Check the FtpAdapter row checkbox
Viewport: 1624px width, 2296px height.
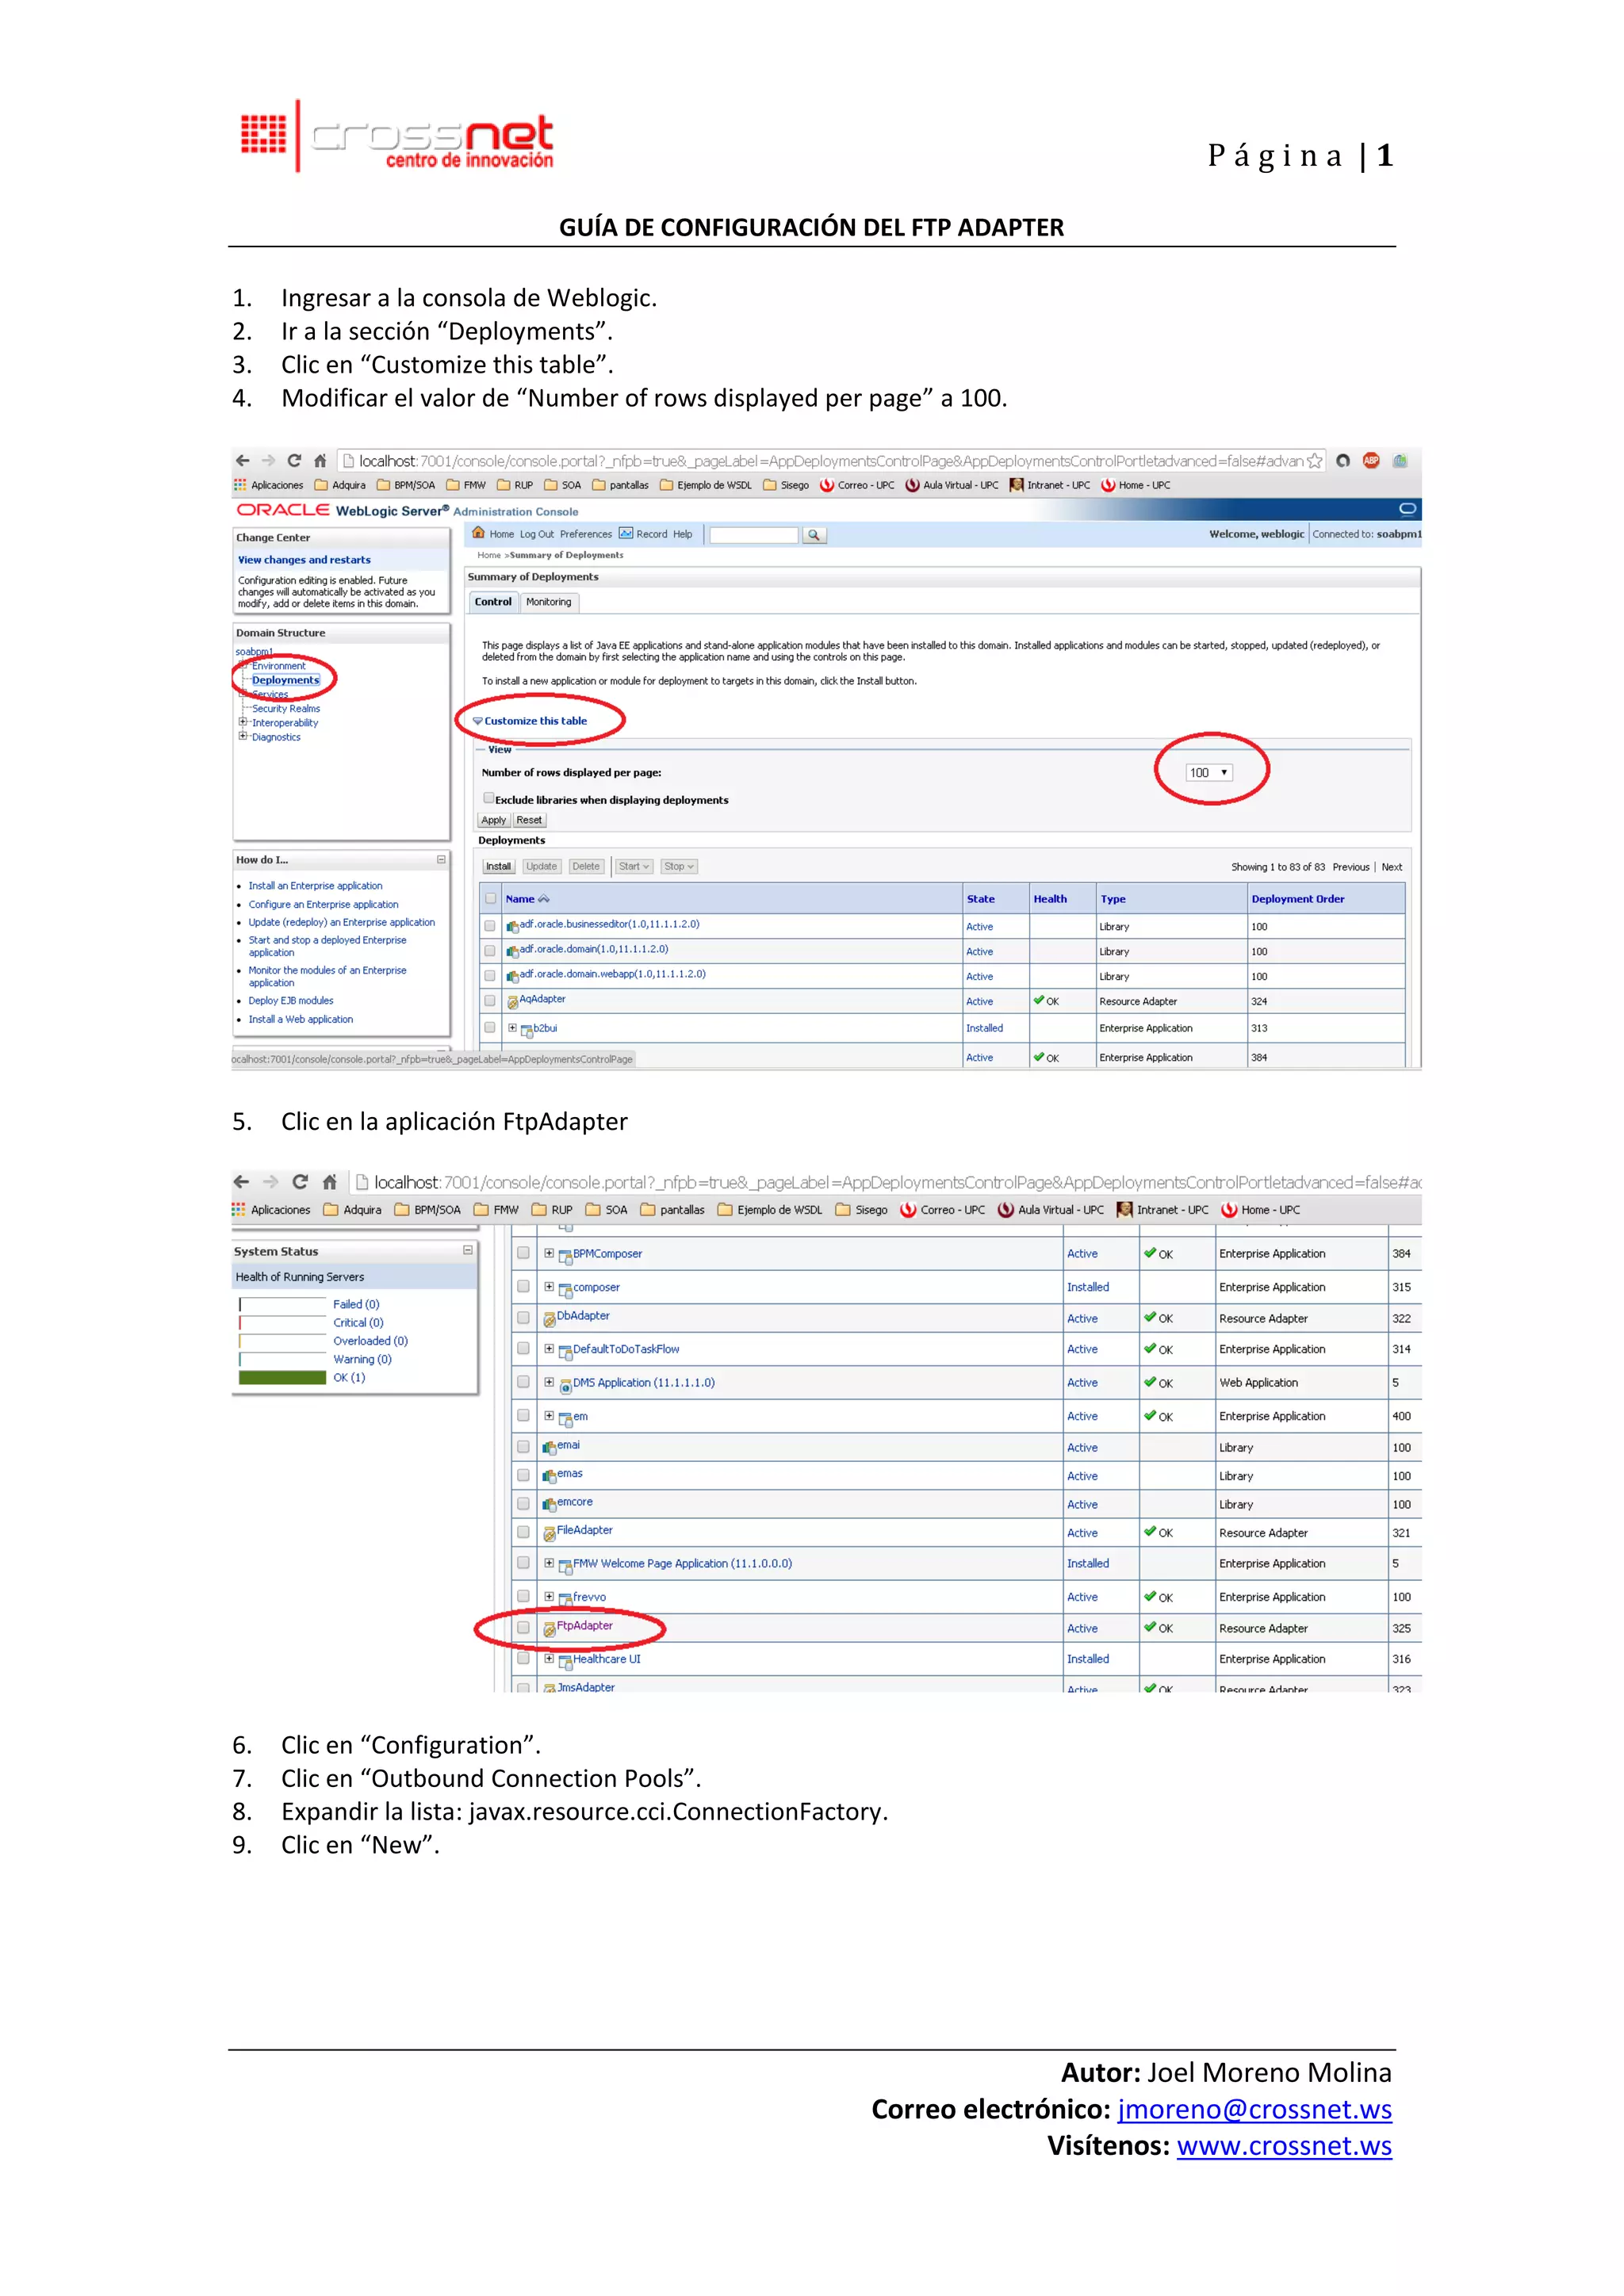[x=523, y=1627]
